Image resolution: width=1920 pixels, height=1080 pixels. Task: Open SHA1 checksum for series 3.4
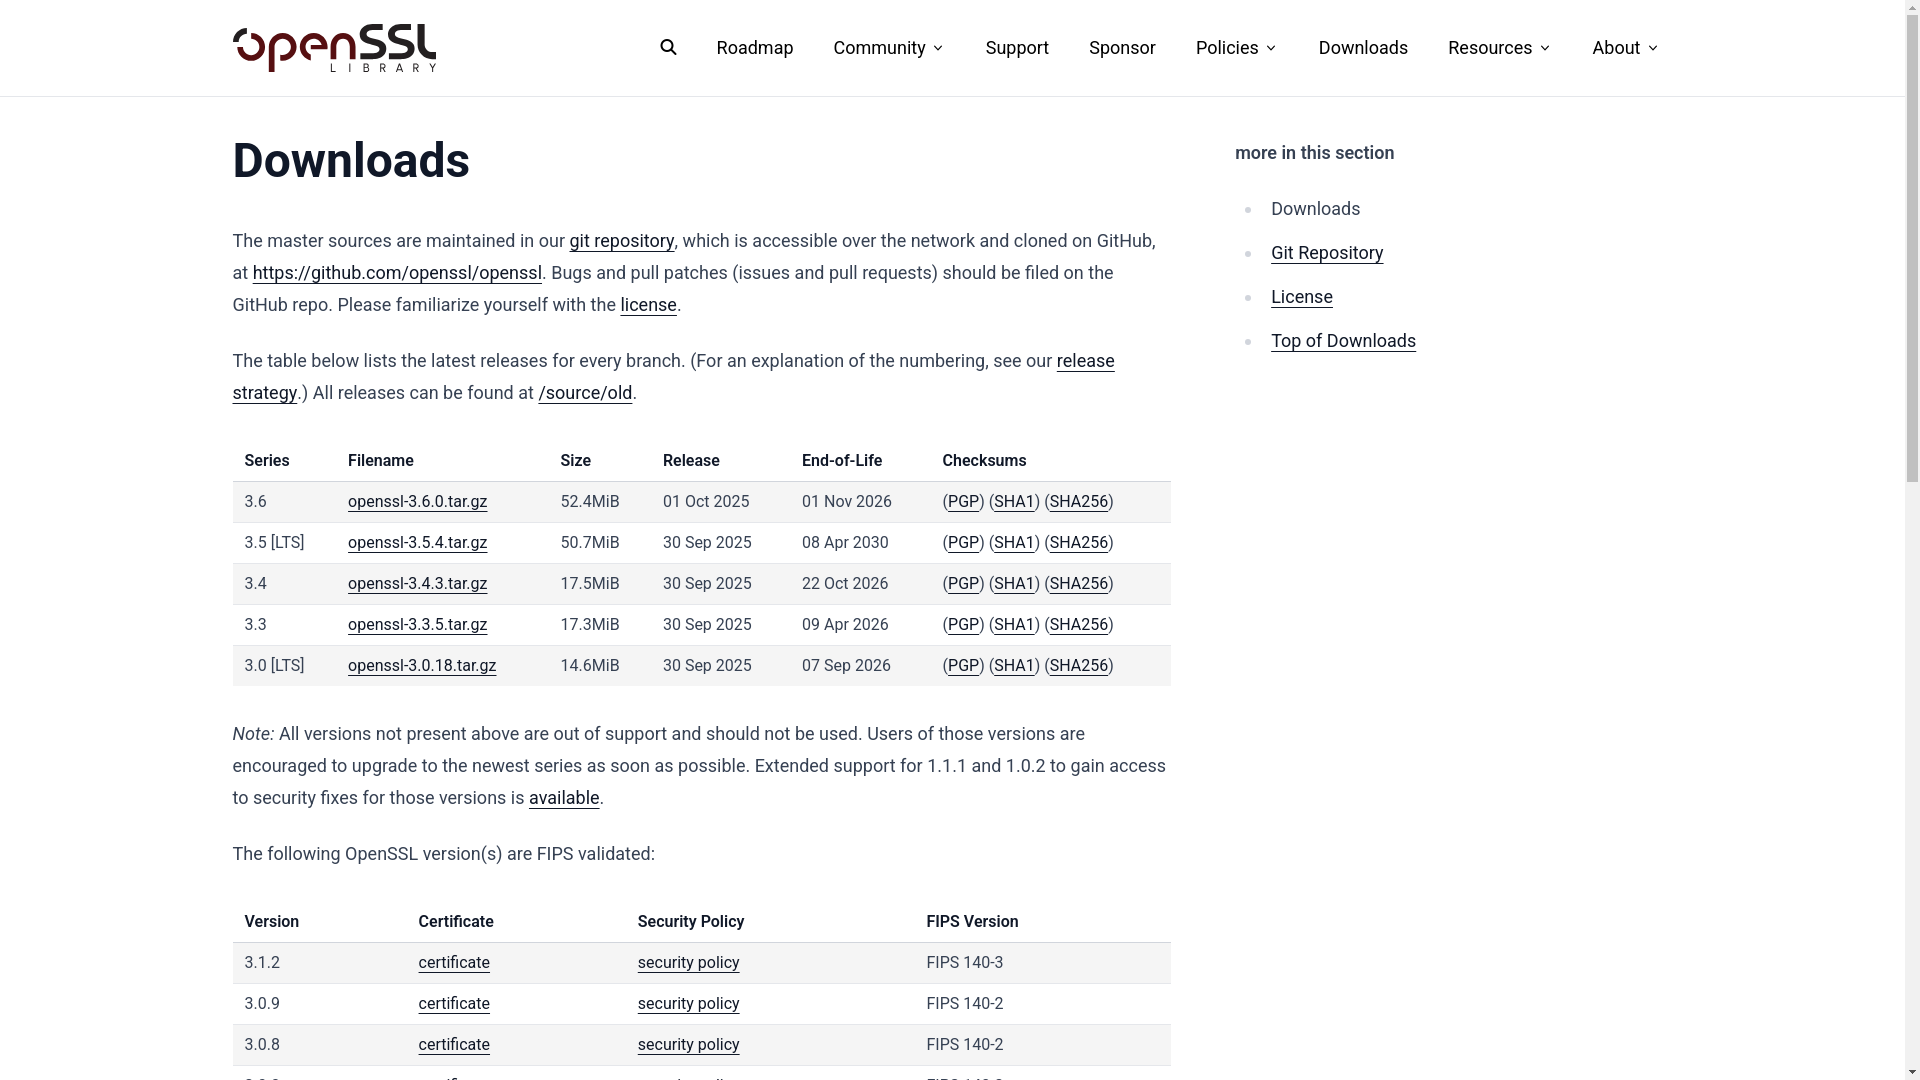[x=1014, y=584]
